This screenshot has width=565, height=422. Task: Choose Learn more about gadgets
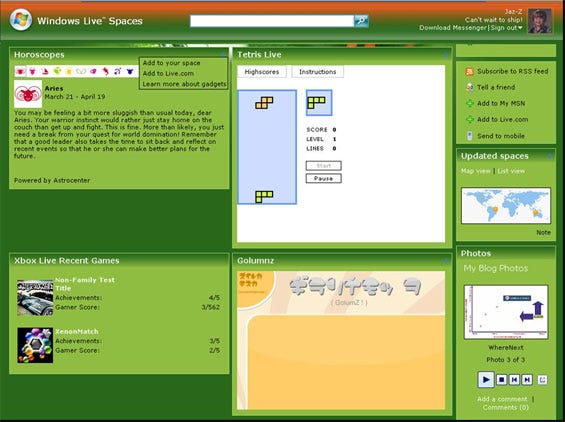pos(184,84)
